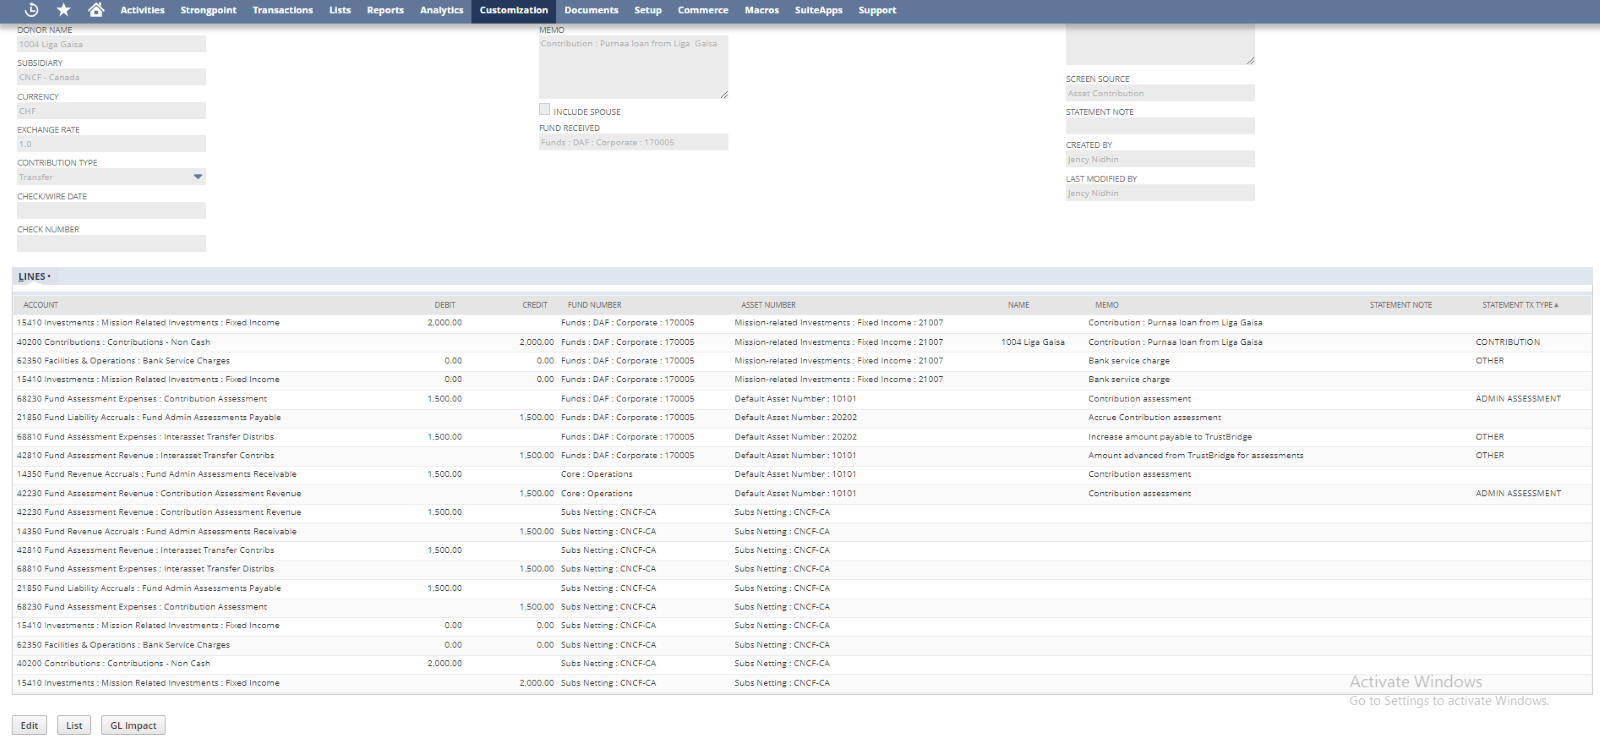This screenshot has height=745, width=1600.
Task: Click the Check Number field
Action: (111, 244)
